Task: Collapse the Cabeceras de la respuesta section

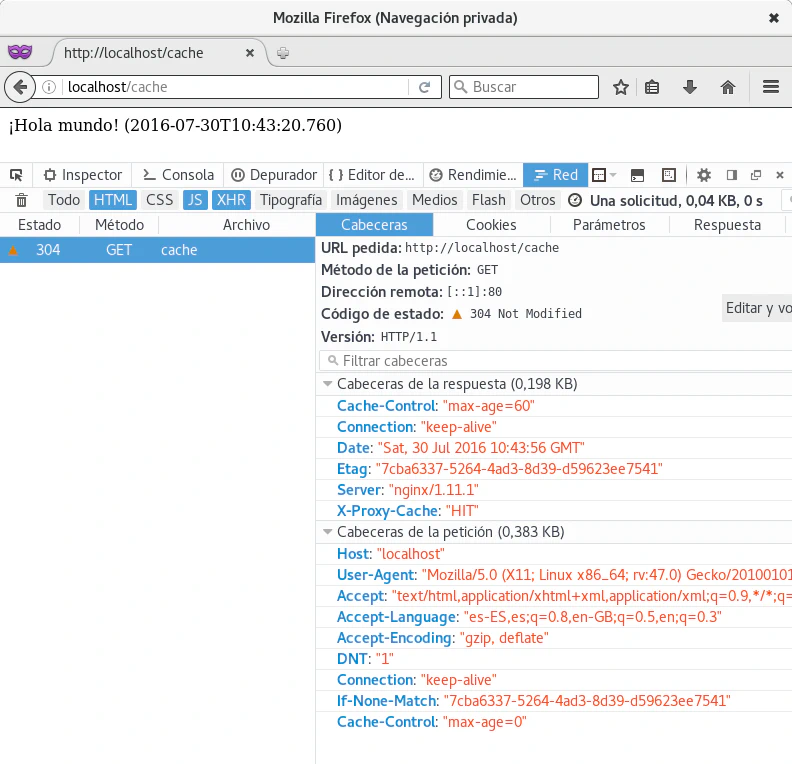Action: tap(327, 384)
